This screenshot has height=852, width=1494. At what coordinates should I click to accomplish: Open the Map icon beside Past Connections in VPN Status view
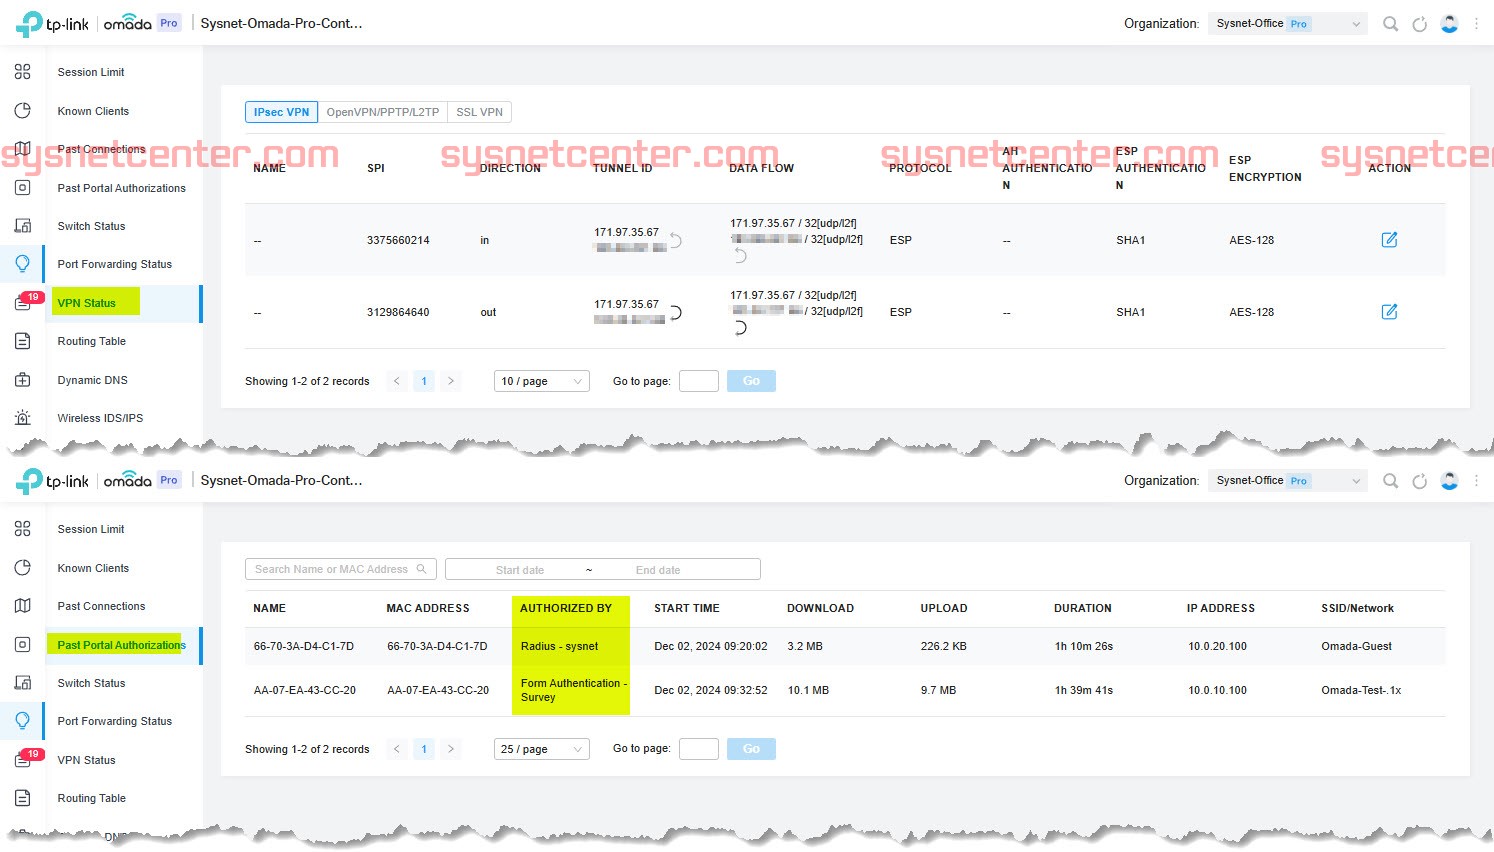[23, 149]
